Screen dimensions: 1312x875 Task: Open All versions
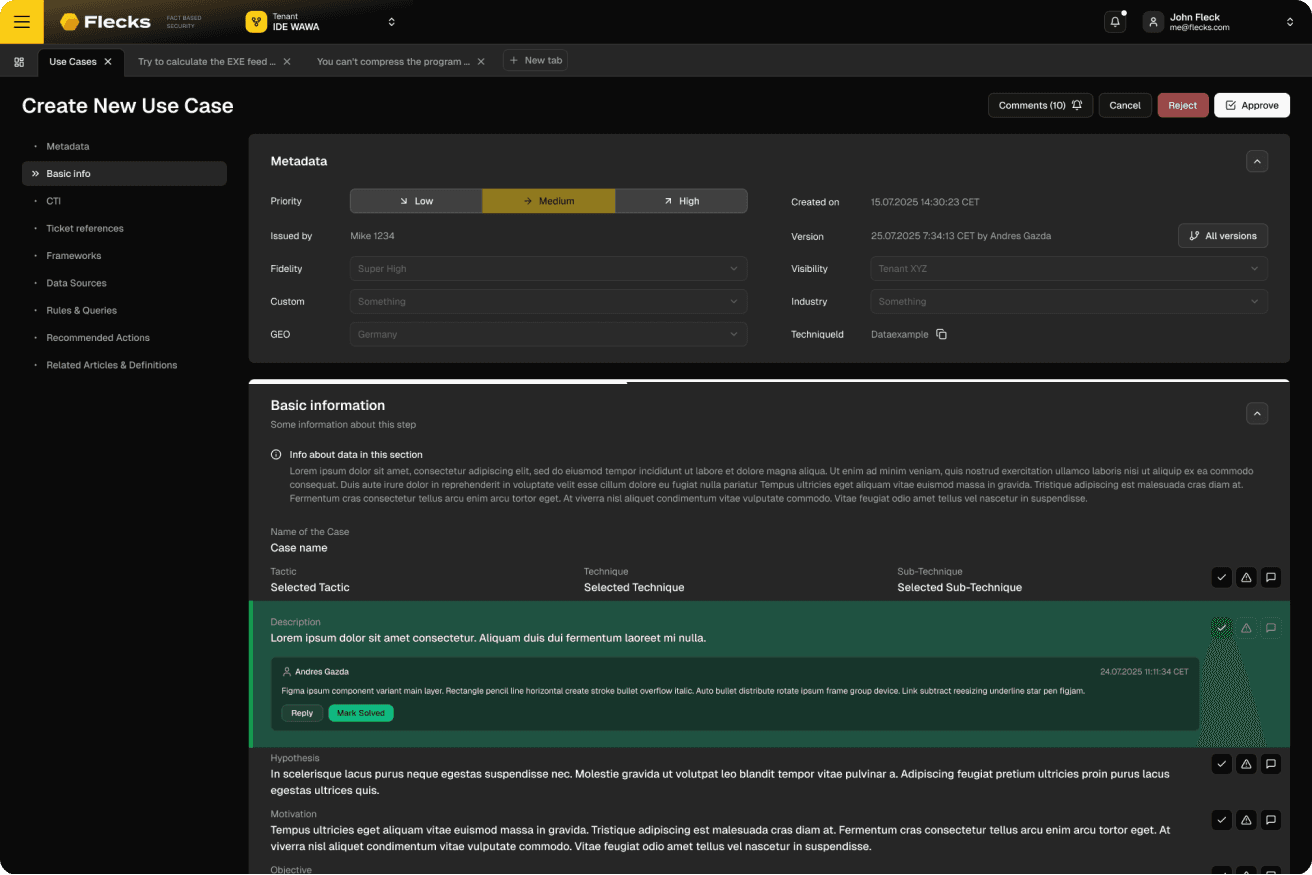tap(1222, 235)
